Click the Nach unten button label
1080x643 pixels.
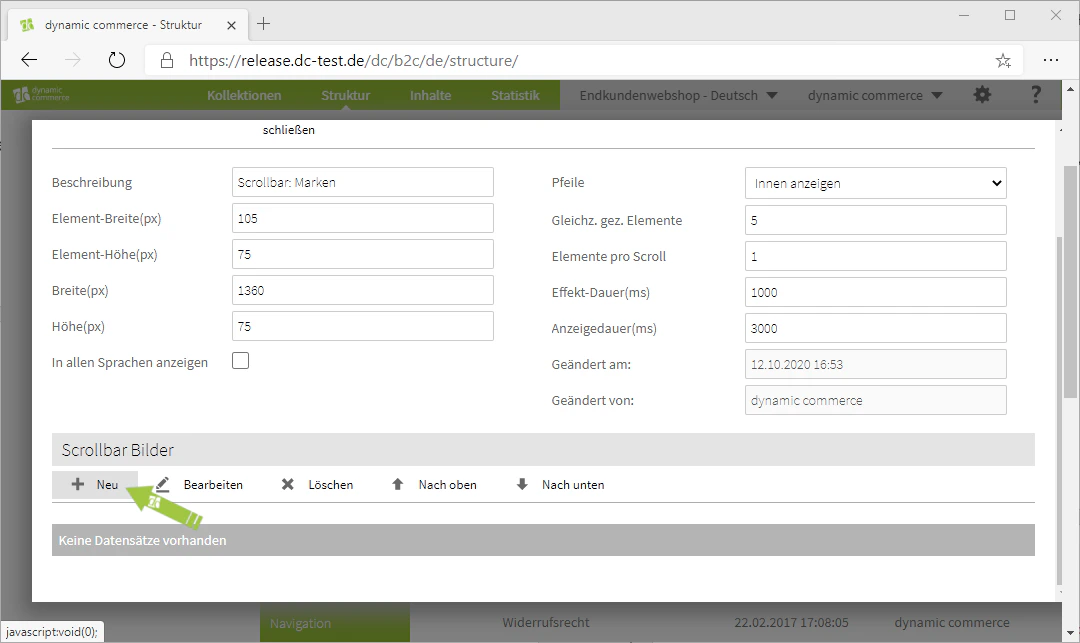573,485
